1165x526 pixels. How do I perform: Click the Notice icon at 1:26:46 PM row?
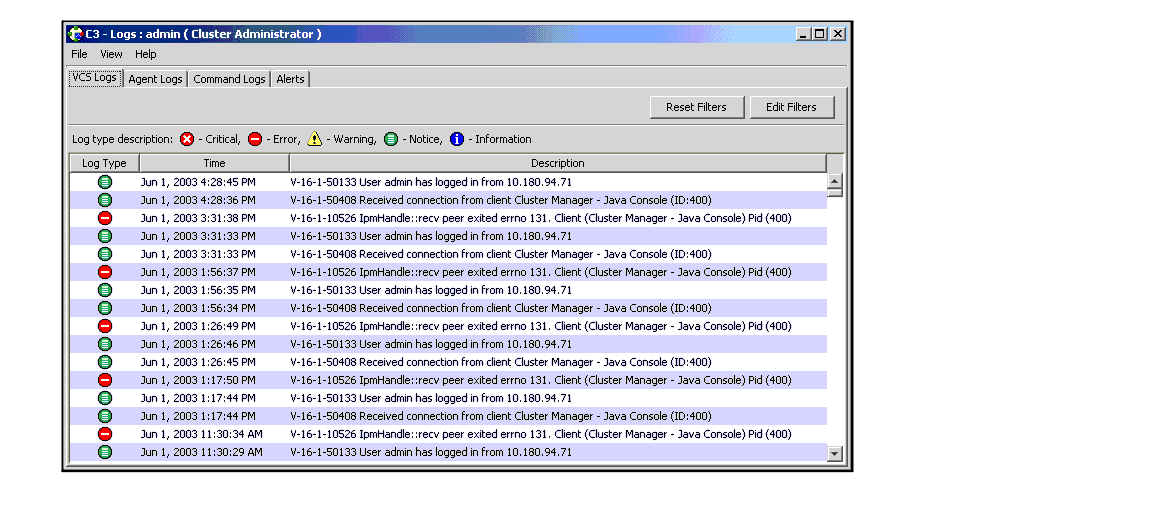pyautogui.click(x=105, y=344)
